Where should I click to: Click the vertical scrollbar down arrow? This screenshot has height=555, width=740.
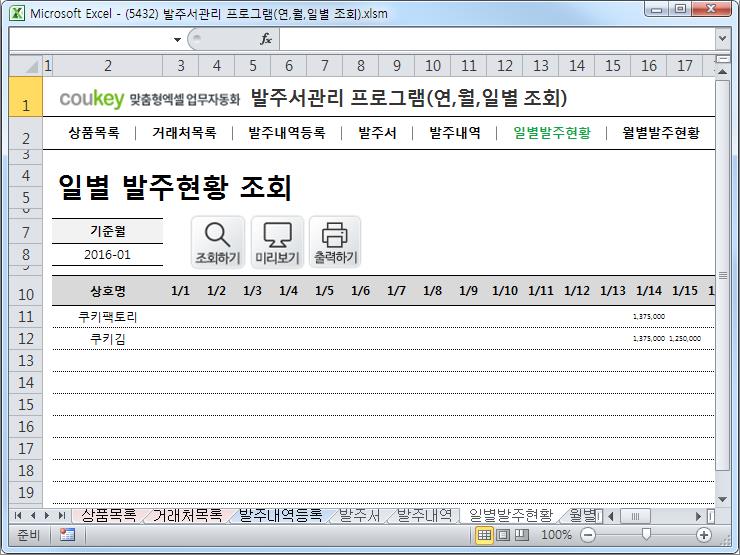click(x=722, y=499)
